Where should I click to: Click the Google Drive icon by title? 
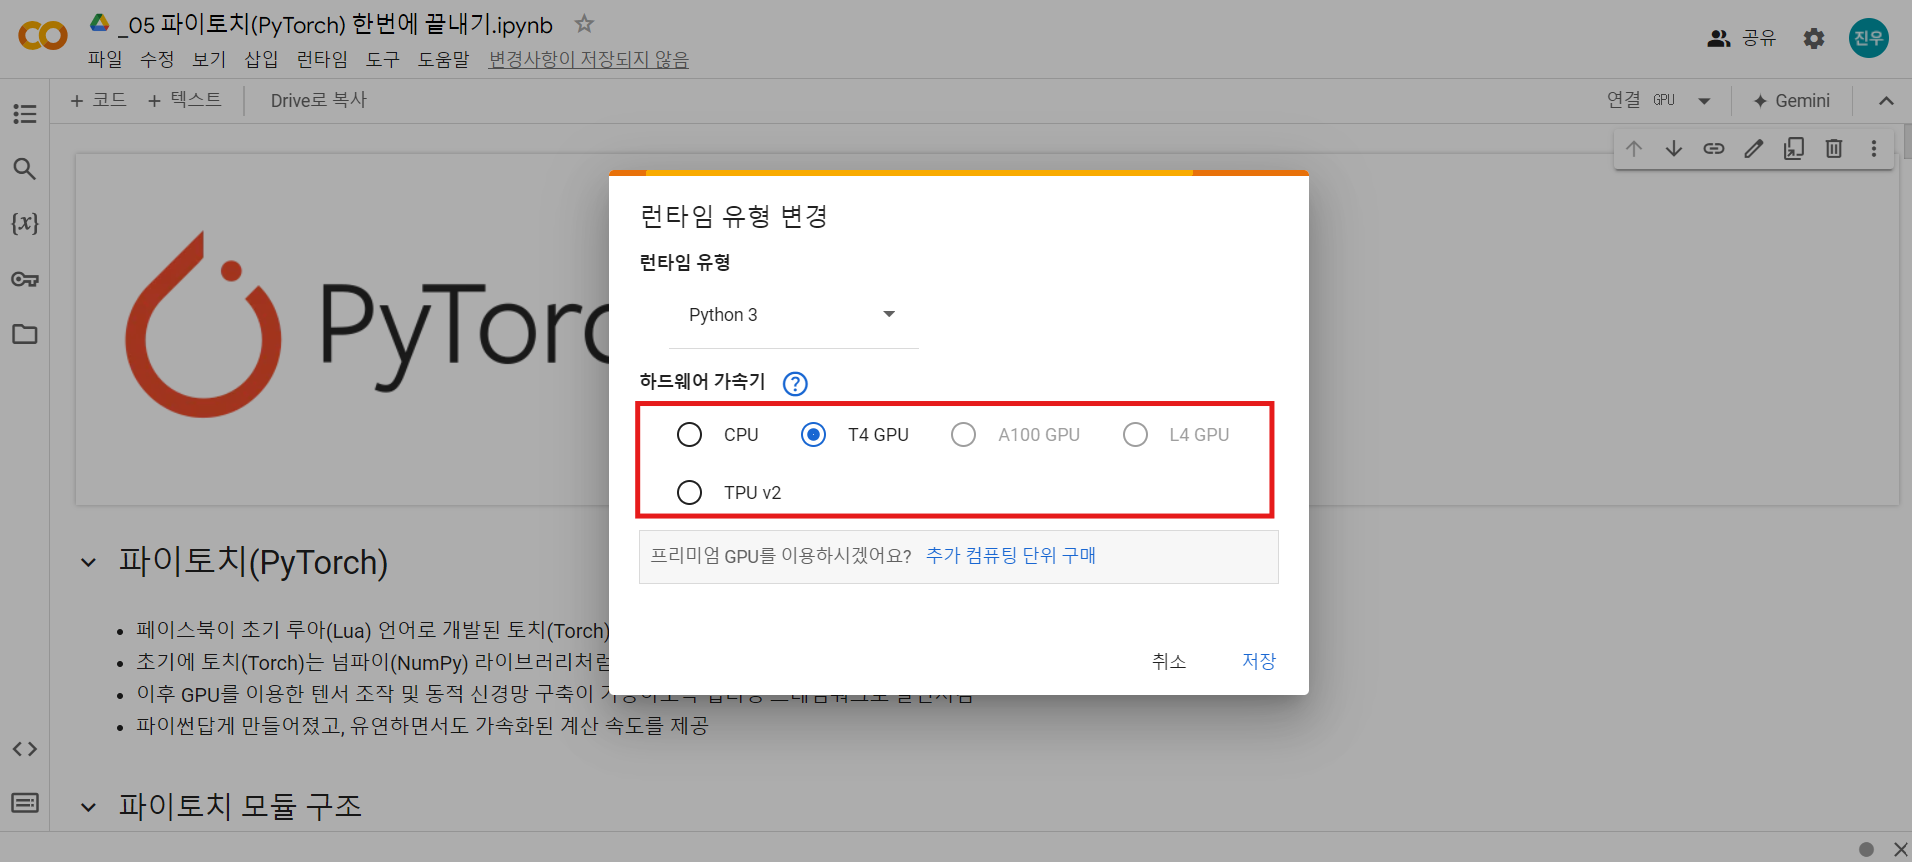click(100, 23)
